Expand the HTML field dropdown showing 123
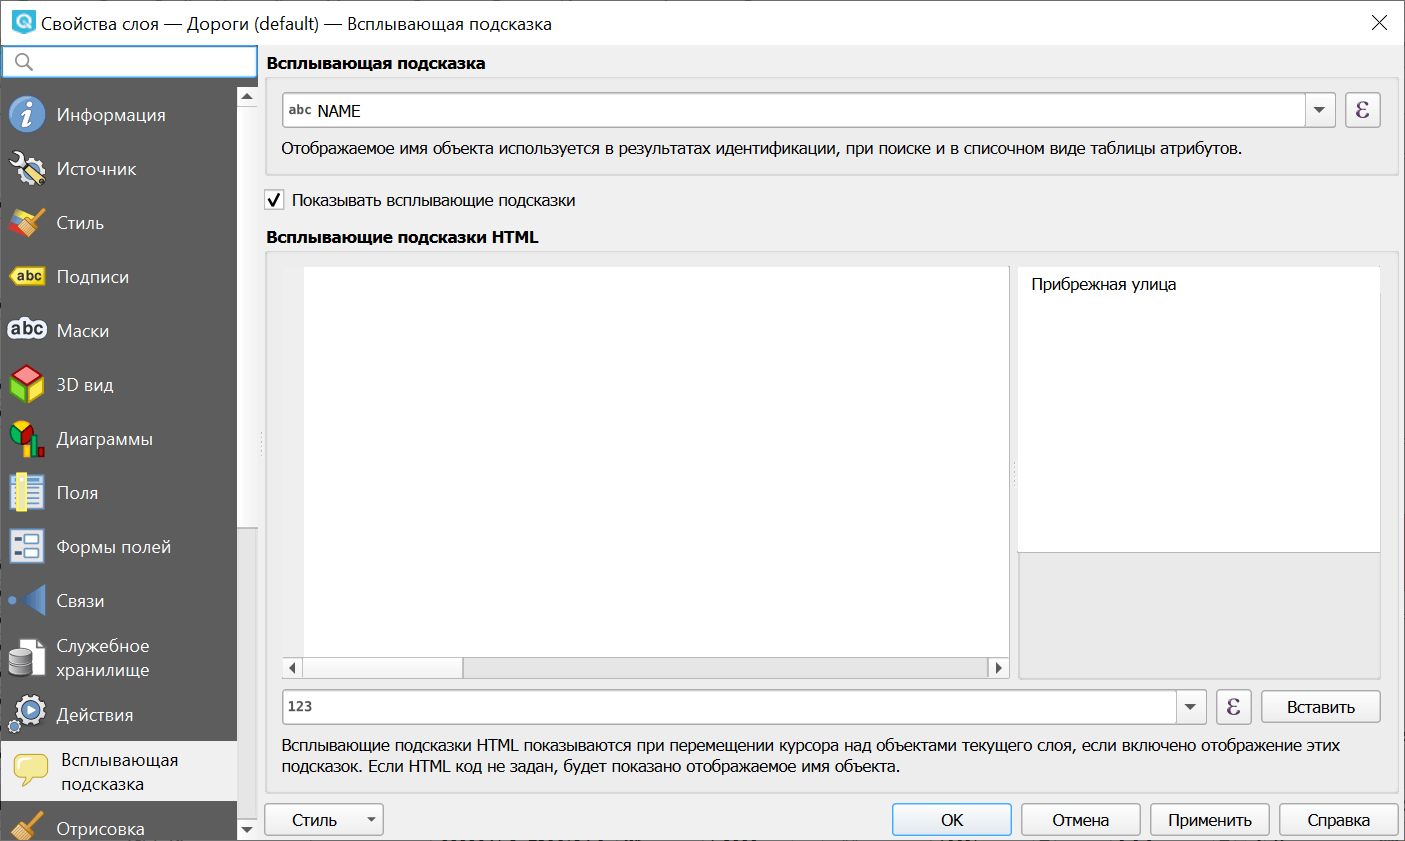 [x=1190, y=706]
